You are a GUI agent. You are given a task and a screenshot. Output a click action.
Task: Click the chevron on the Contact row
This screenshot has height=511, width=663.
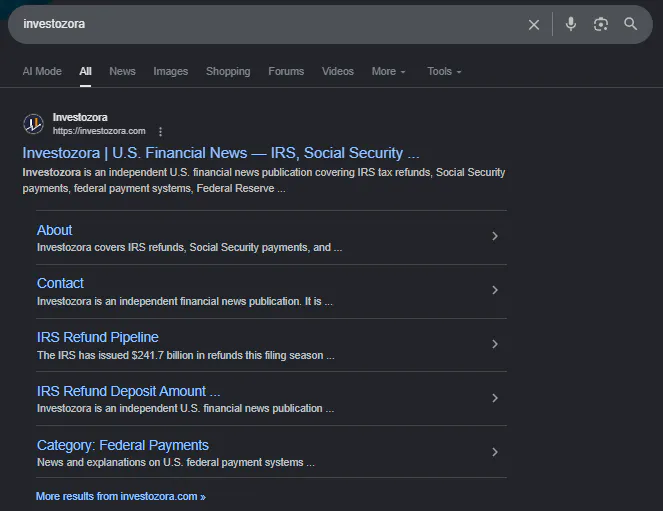[x=495, y=290]
